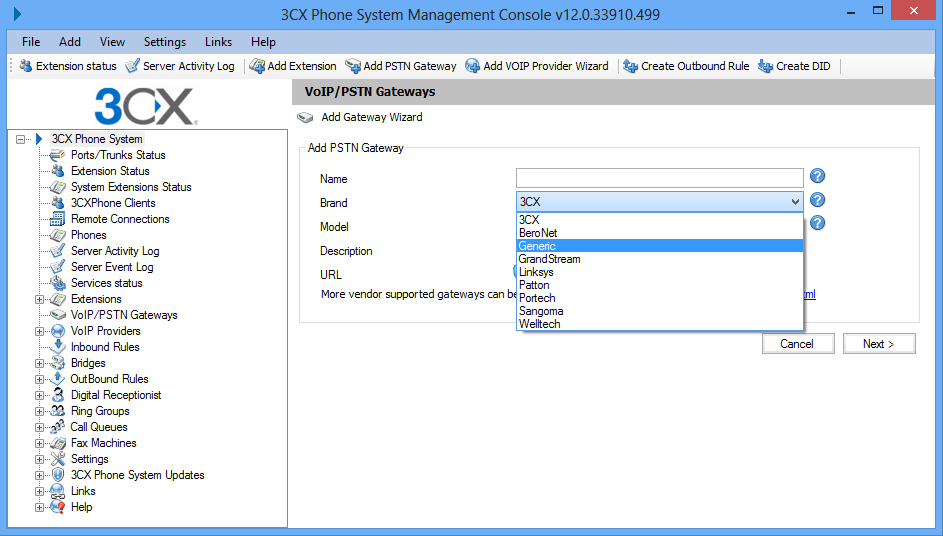Choose Patton in Brand list
943x536 pixels.
click(x=660, y=285)
